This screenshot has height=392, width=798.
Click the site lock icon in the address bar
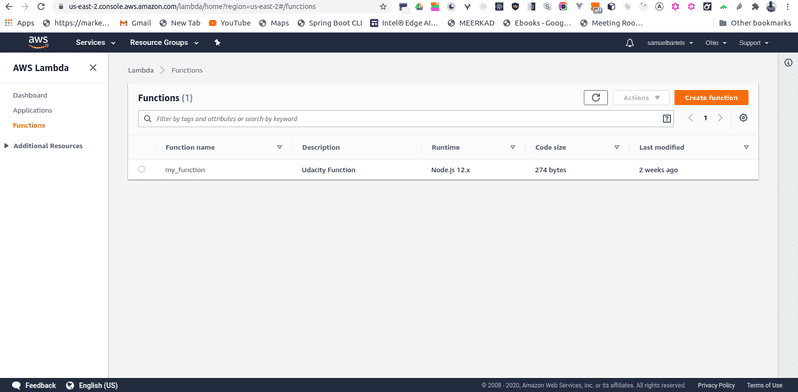click(x=60, y=7)
